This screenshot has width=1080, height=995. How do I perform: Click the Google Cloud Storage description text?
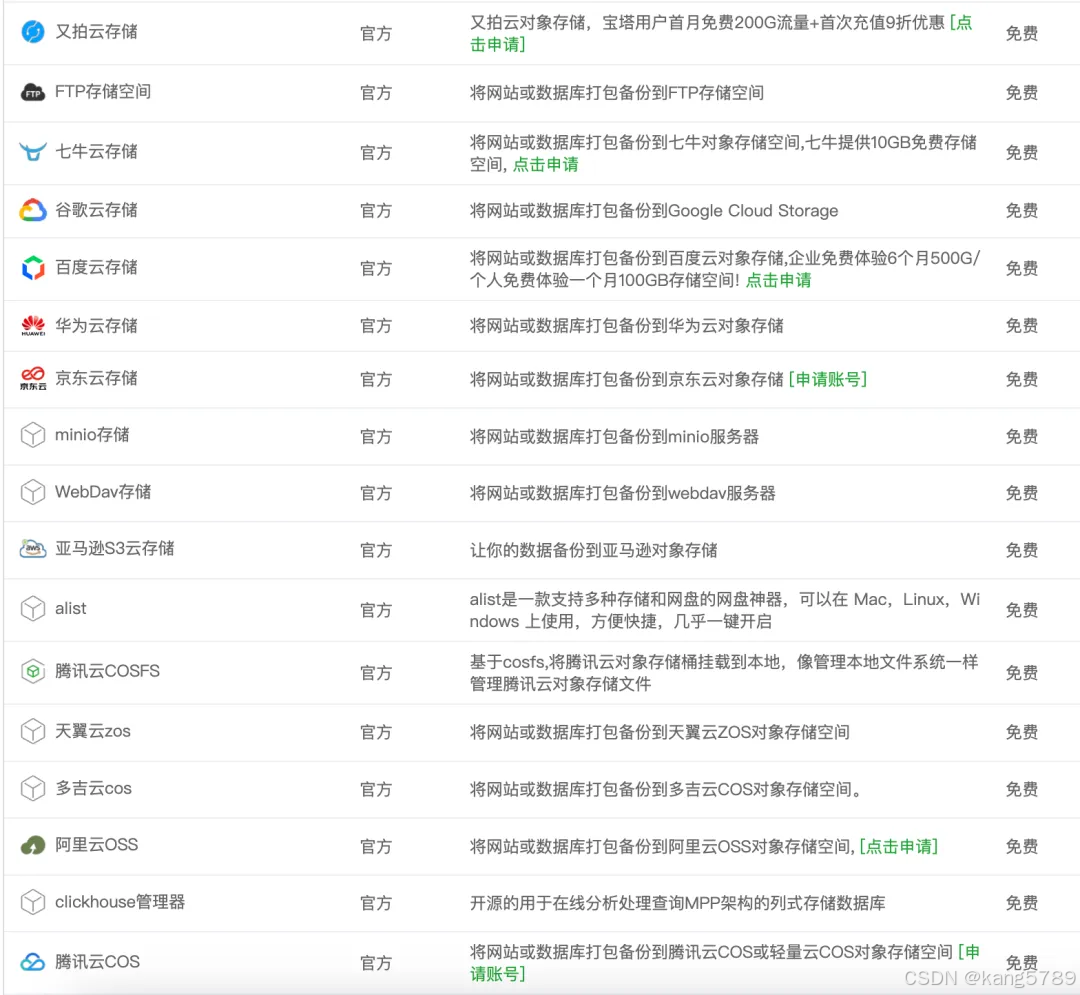point(654,211)
